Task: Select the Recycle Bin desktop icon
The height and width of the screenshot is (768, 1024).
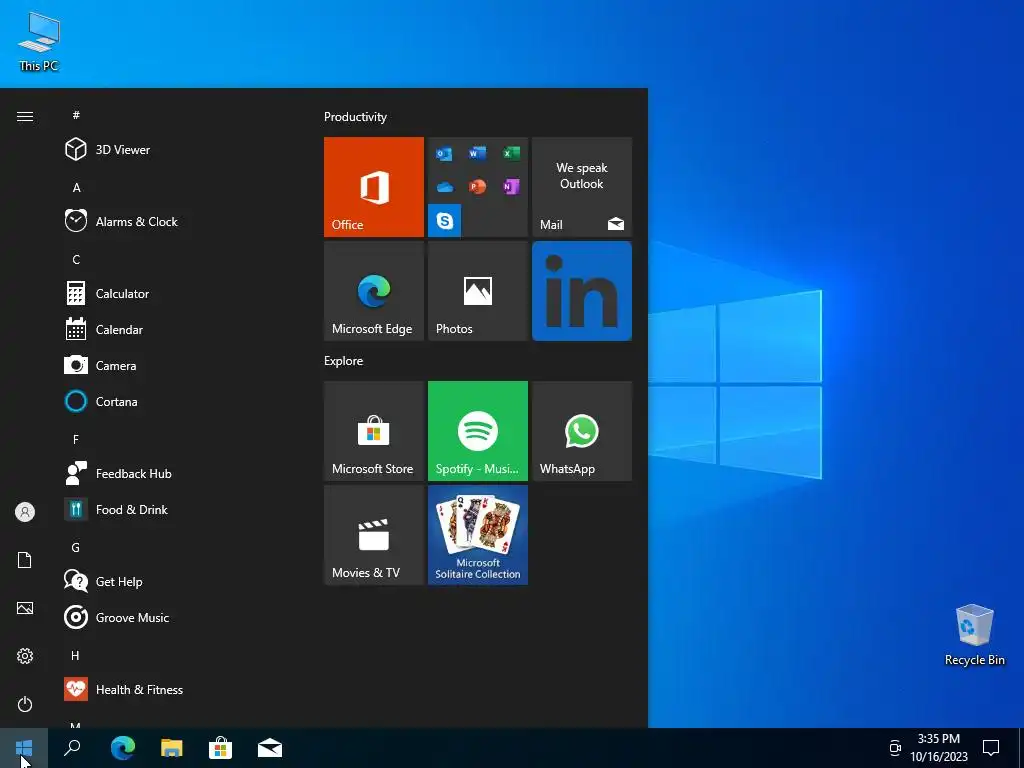Action: 974,635
